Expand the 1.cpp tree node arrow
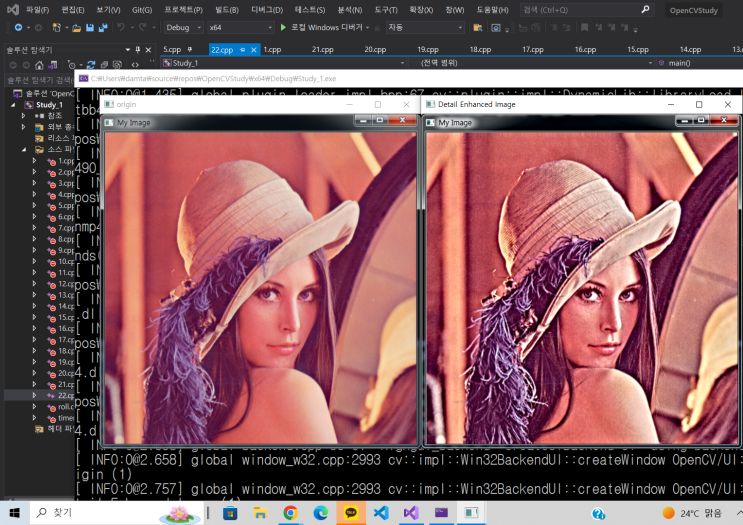This screenshot has width=743, height=525. [34, 161]
